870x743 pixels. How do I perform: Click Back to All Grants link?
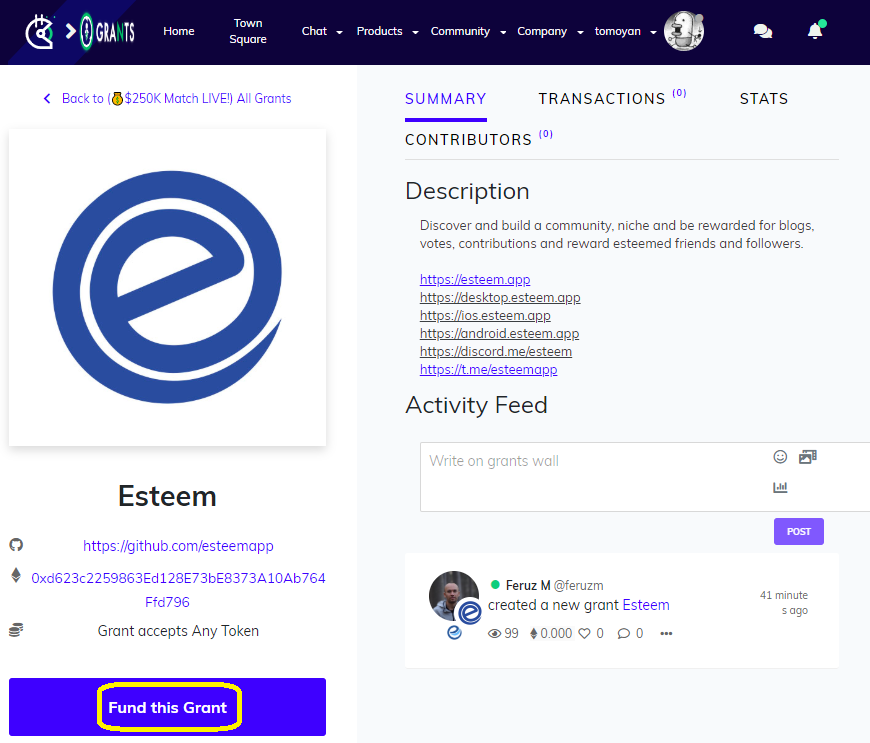click(x=176, y=98)
